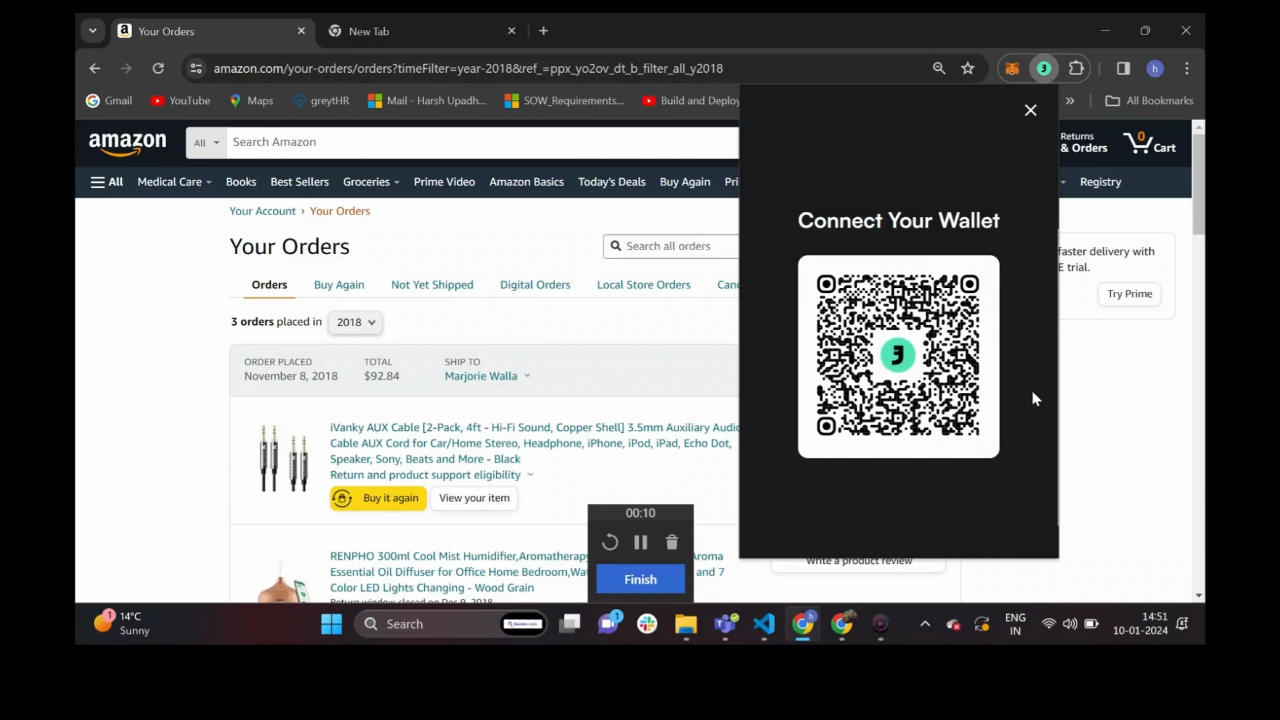Click the green wallet extension icon
1280x720 pixels.
[1044, 69]
